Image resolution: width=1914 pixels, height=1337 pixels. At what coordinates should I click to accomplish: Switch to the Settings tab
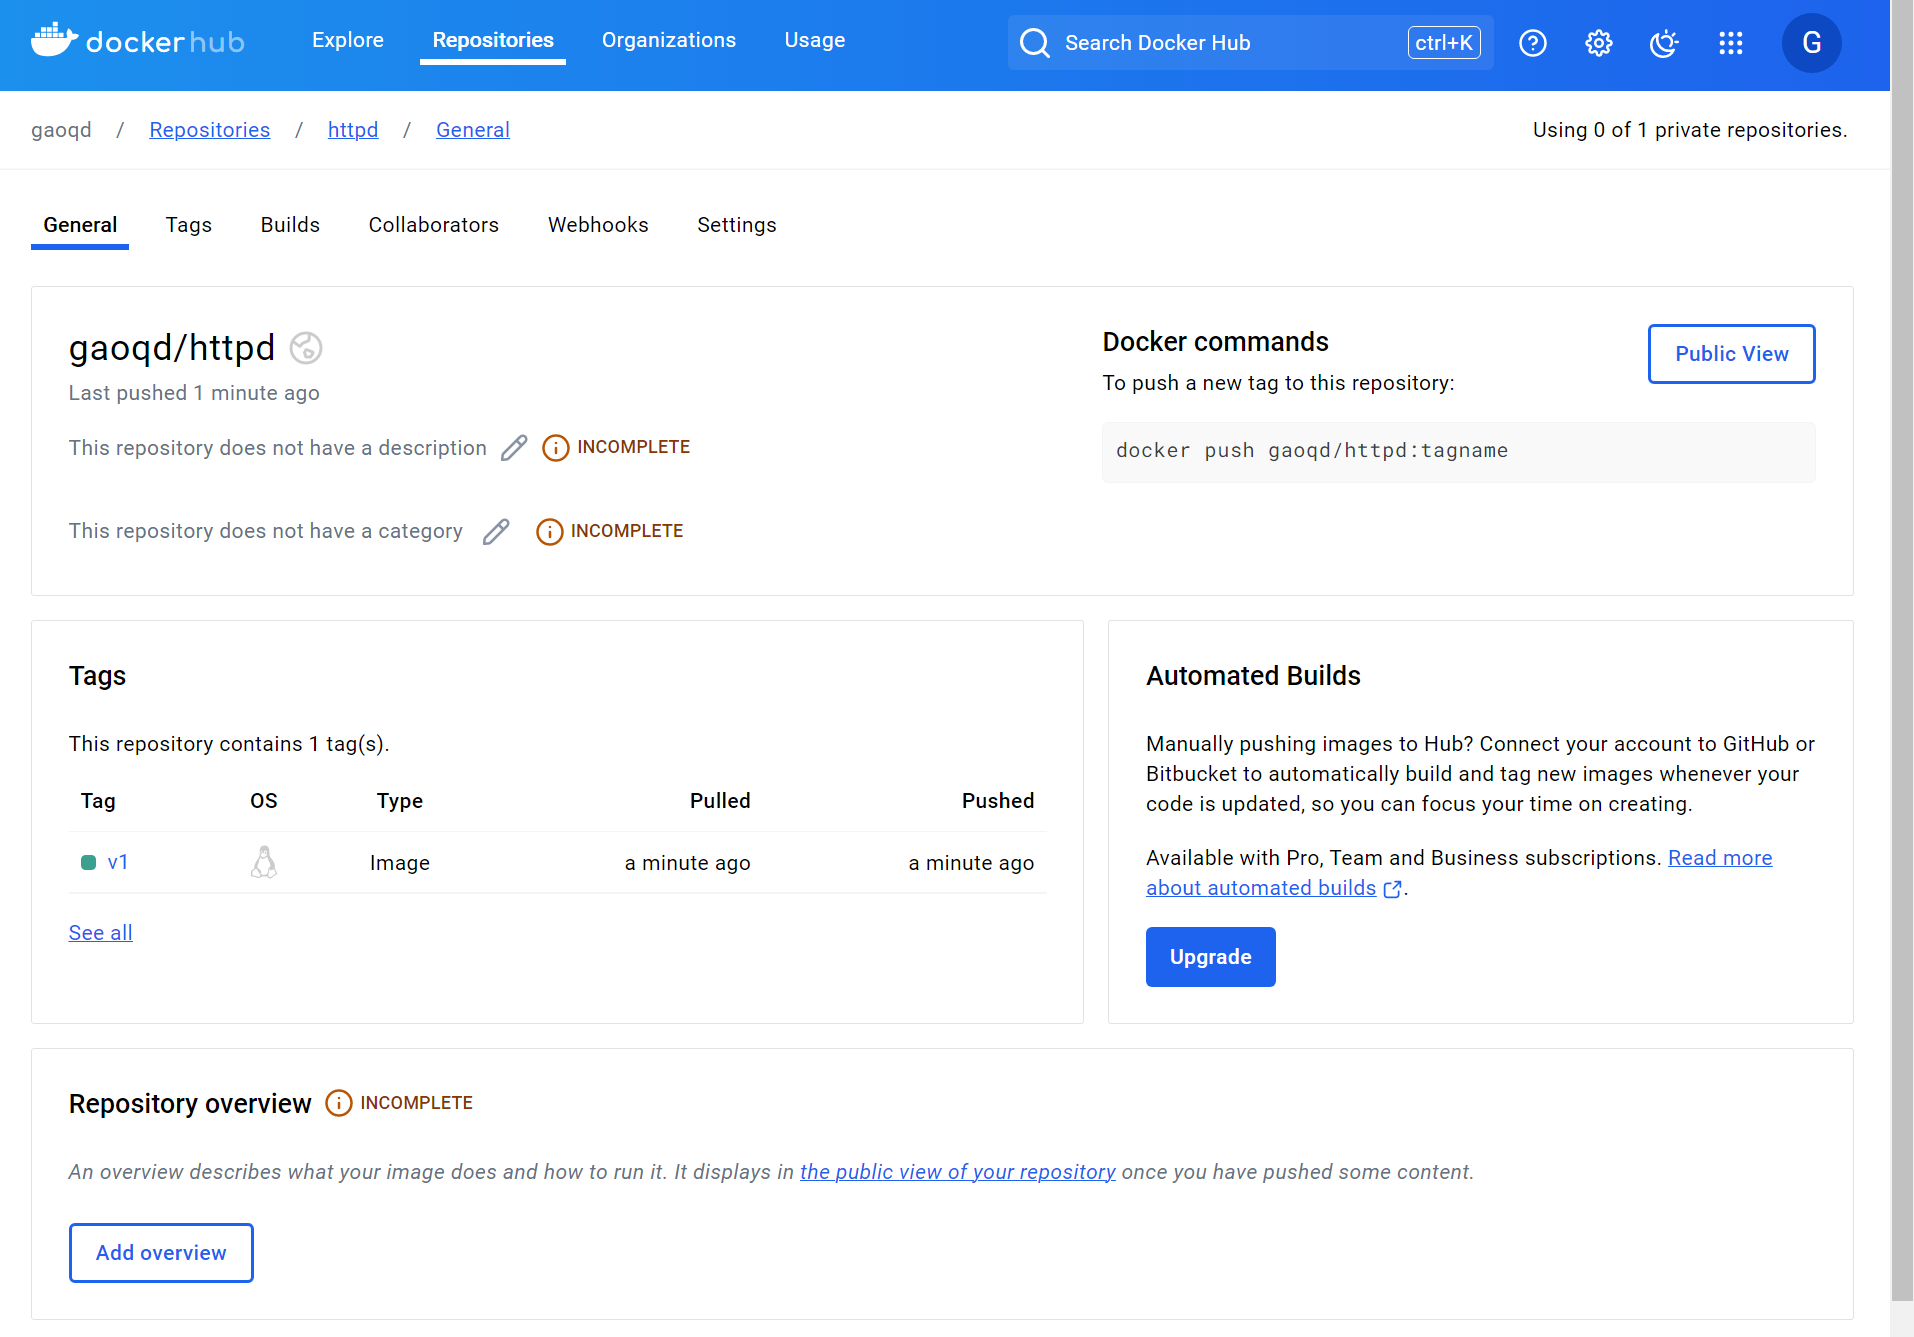pyautogui.click(x=737, y=225)
